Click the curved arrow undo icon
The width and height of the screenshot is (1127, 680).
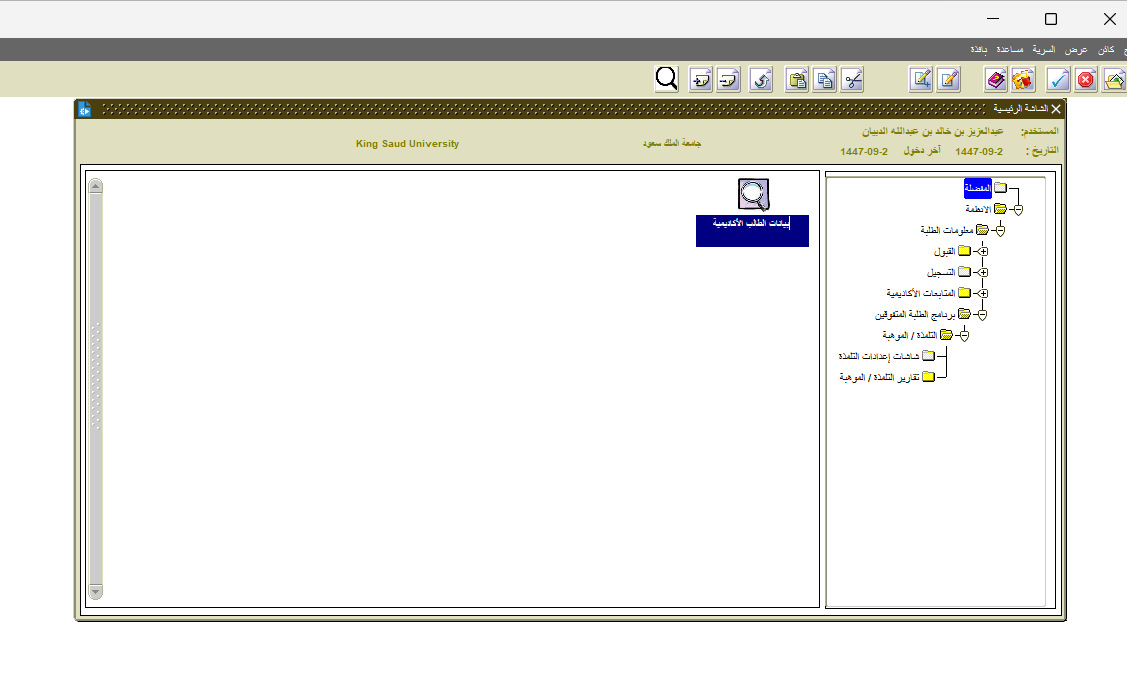(761, 80)
